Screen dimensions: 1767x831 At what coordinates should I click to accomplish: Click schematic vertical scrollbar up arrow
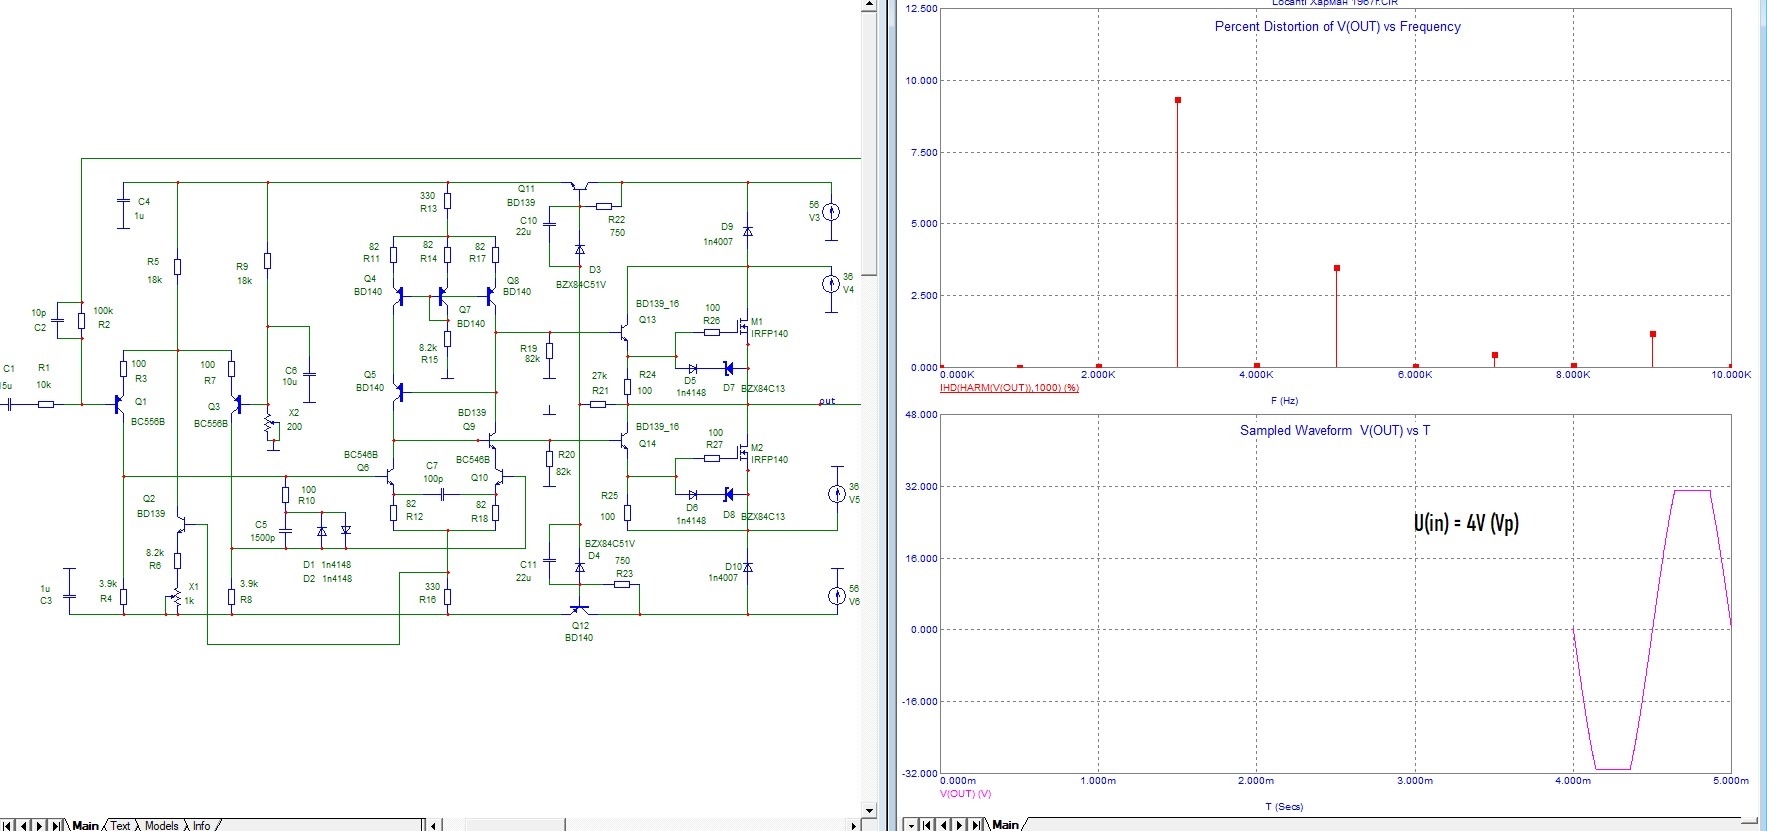[868, 6]
